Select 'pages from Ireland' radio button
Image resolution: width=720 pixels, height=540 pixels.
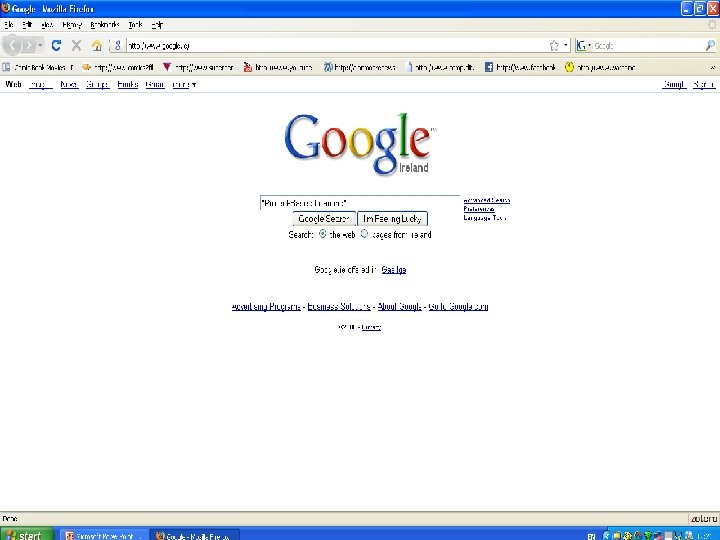point(364,234)
